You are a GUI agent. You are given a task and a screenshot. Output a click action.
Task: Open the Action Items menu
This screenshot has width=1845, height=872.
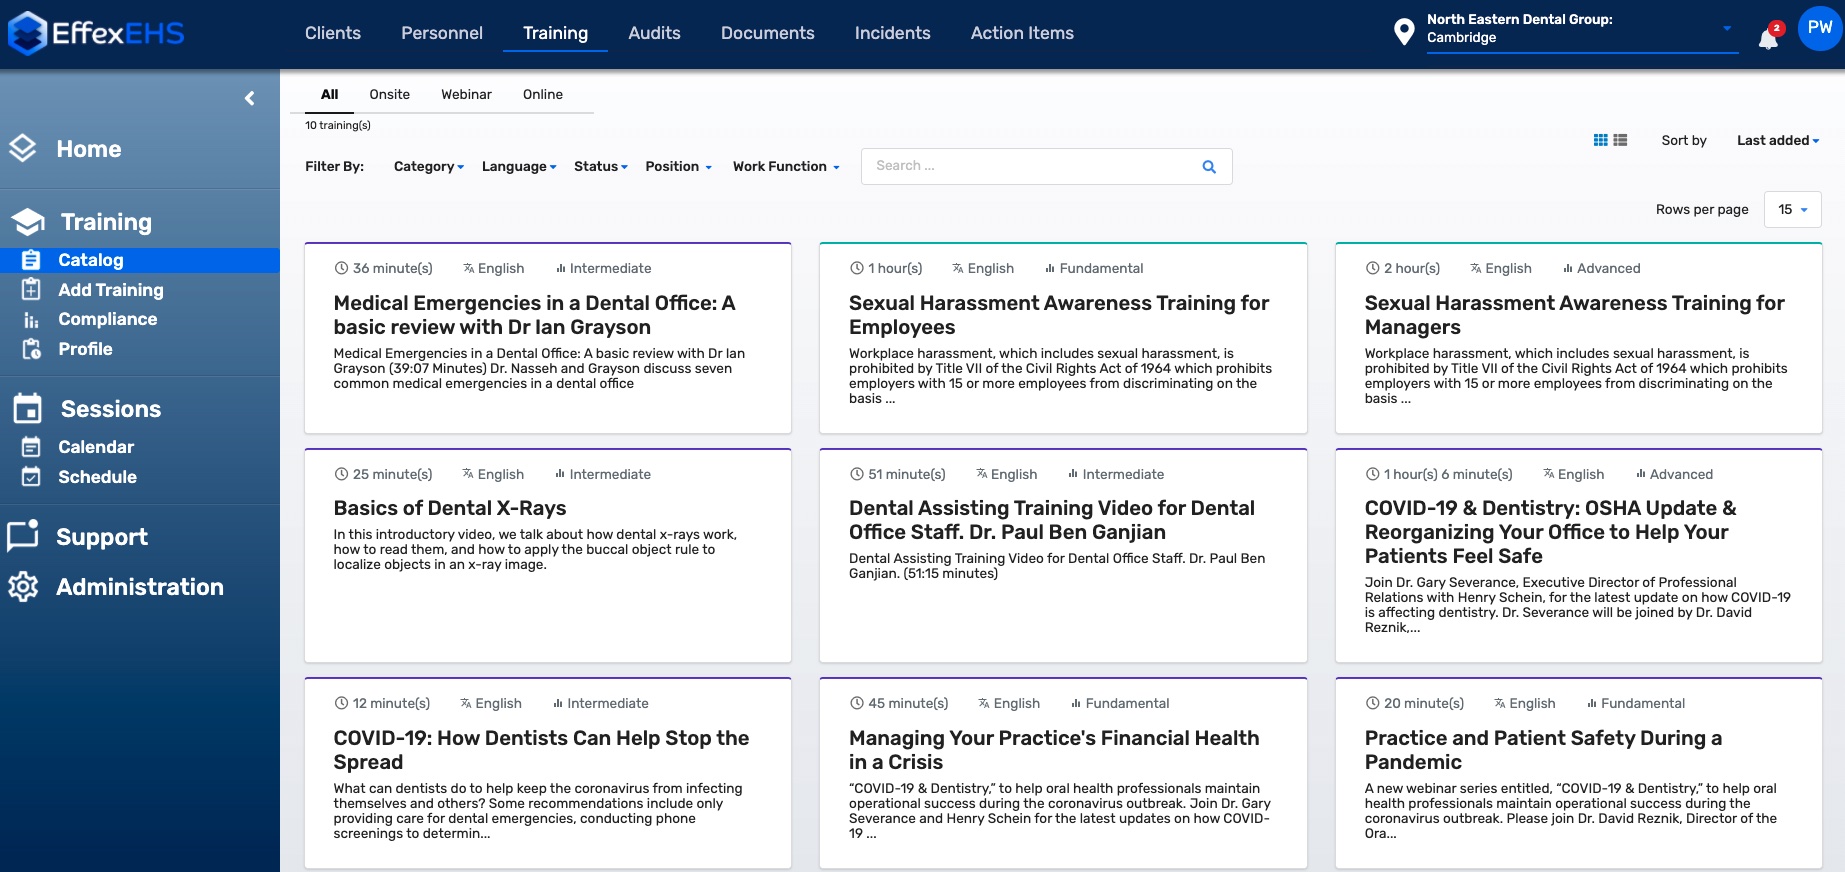(1022, 33)
